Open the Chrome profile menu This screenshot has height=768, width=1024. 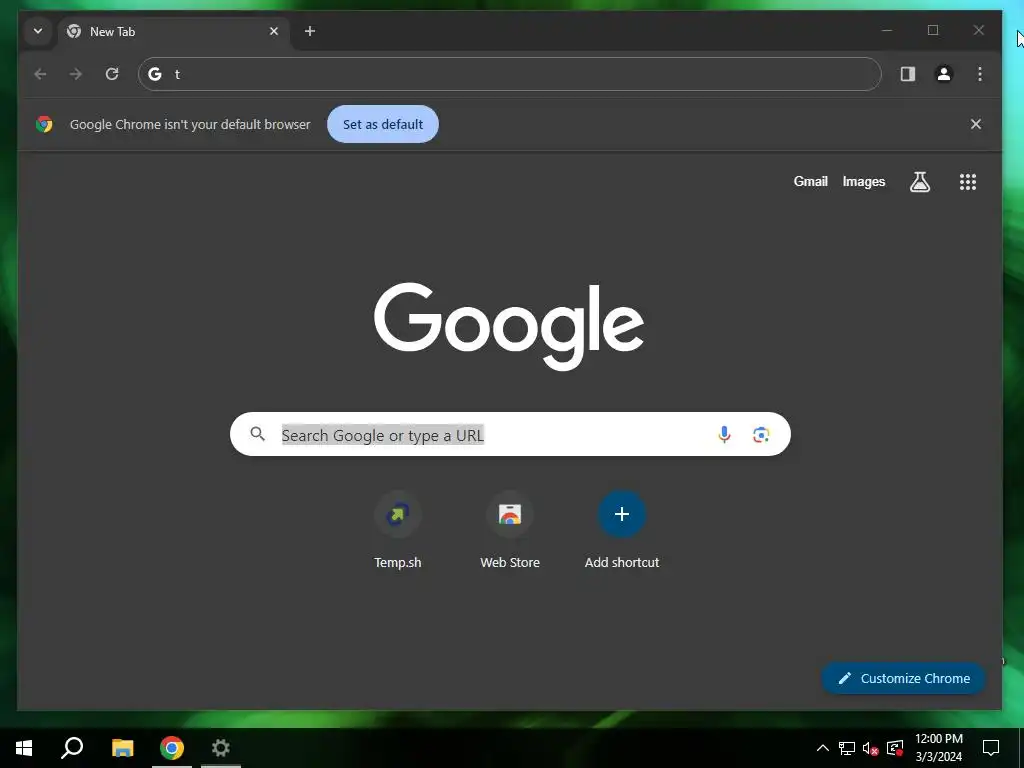click(x=944, y=74)
